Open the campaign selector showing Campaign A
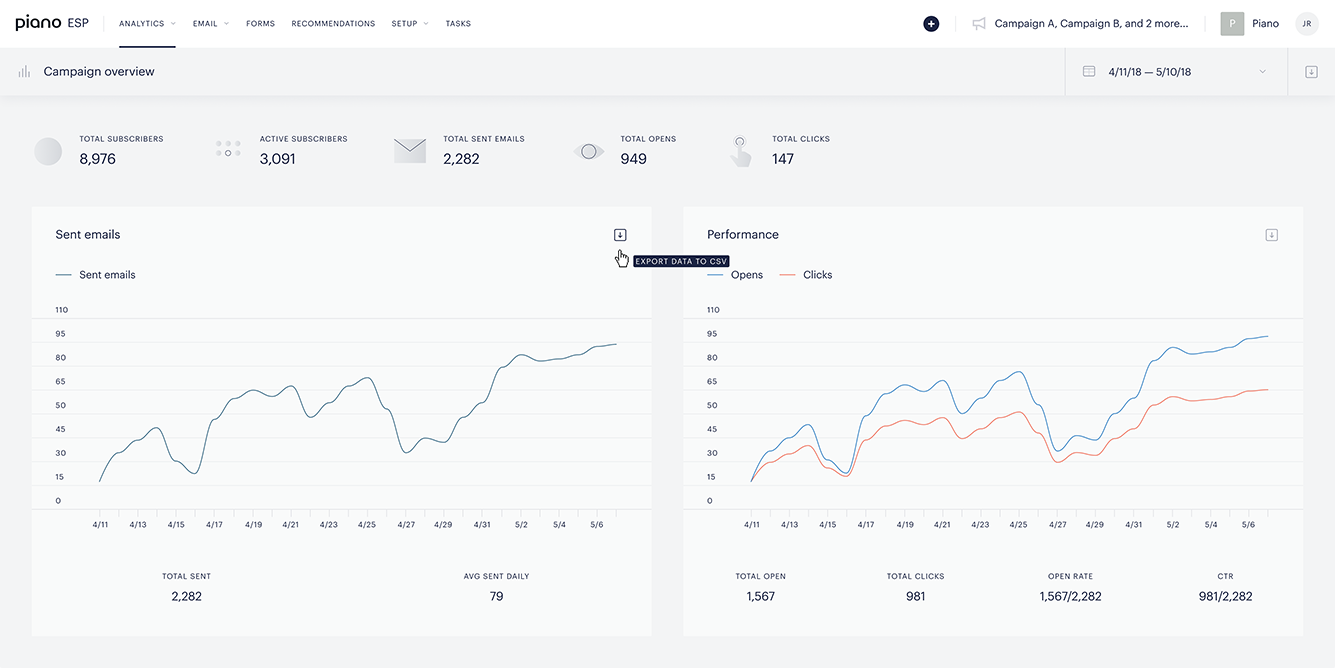This screenshot has height=668, width=1335. (x=1091, y=24)
